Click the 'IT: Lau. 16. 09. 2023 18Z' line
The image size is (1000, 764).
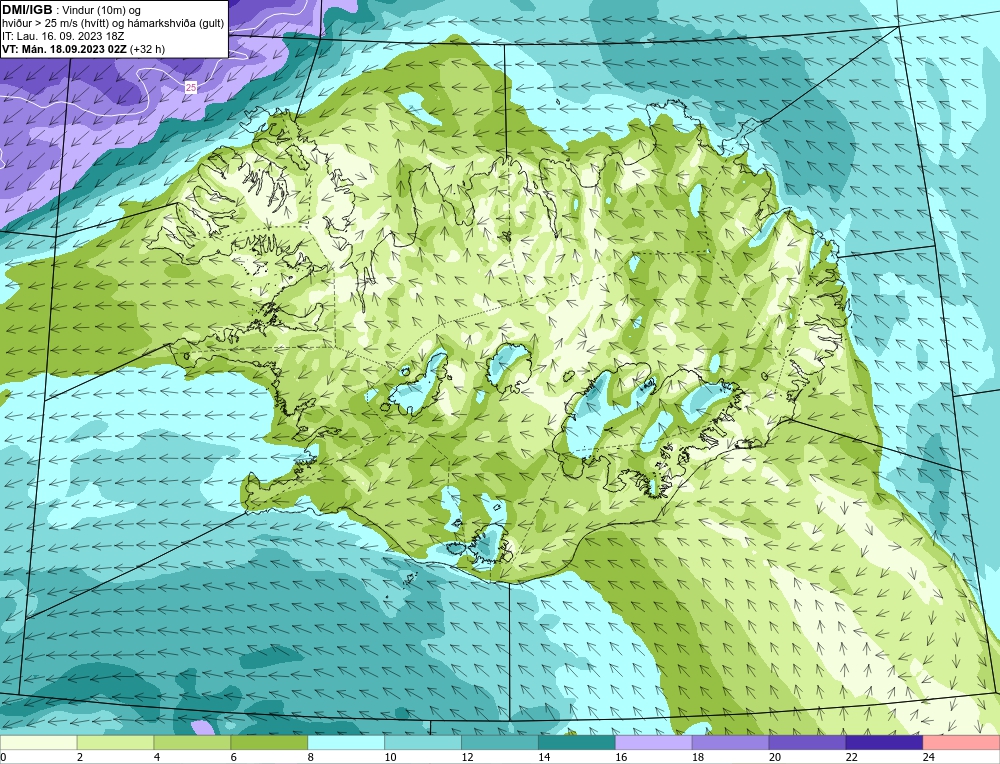click(63, 36)
